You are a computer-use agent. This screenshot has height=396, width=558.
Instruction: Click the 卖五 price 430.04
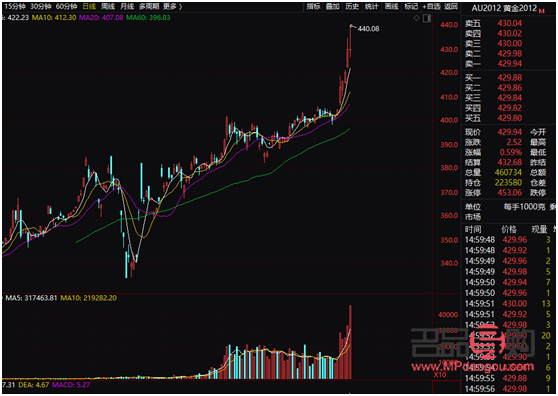point(510,23)
